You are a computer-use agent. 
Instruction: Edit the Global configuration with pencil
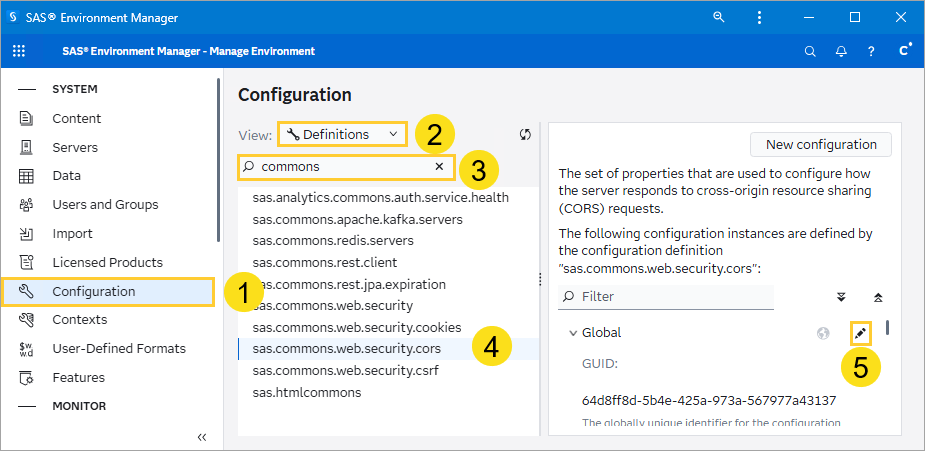(860, 333)
